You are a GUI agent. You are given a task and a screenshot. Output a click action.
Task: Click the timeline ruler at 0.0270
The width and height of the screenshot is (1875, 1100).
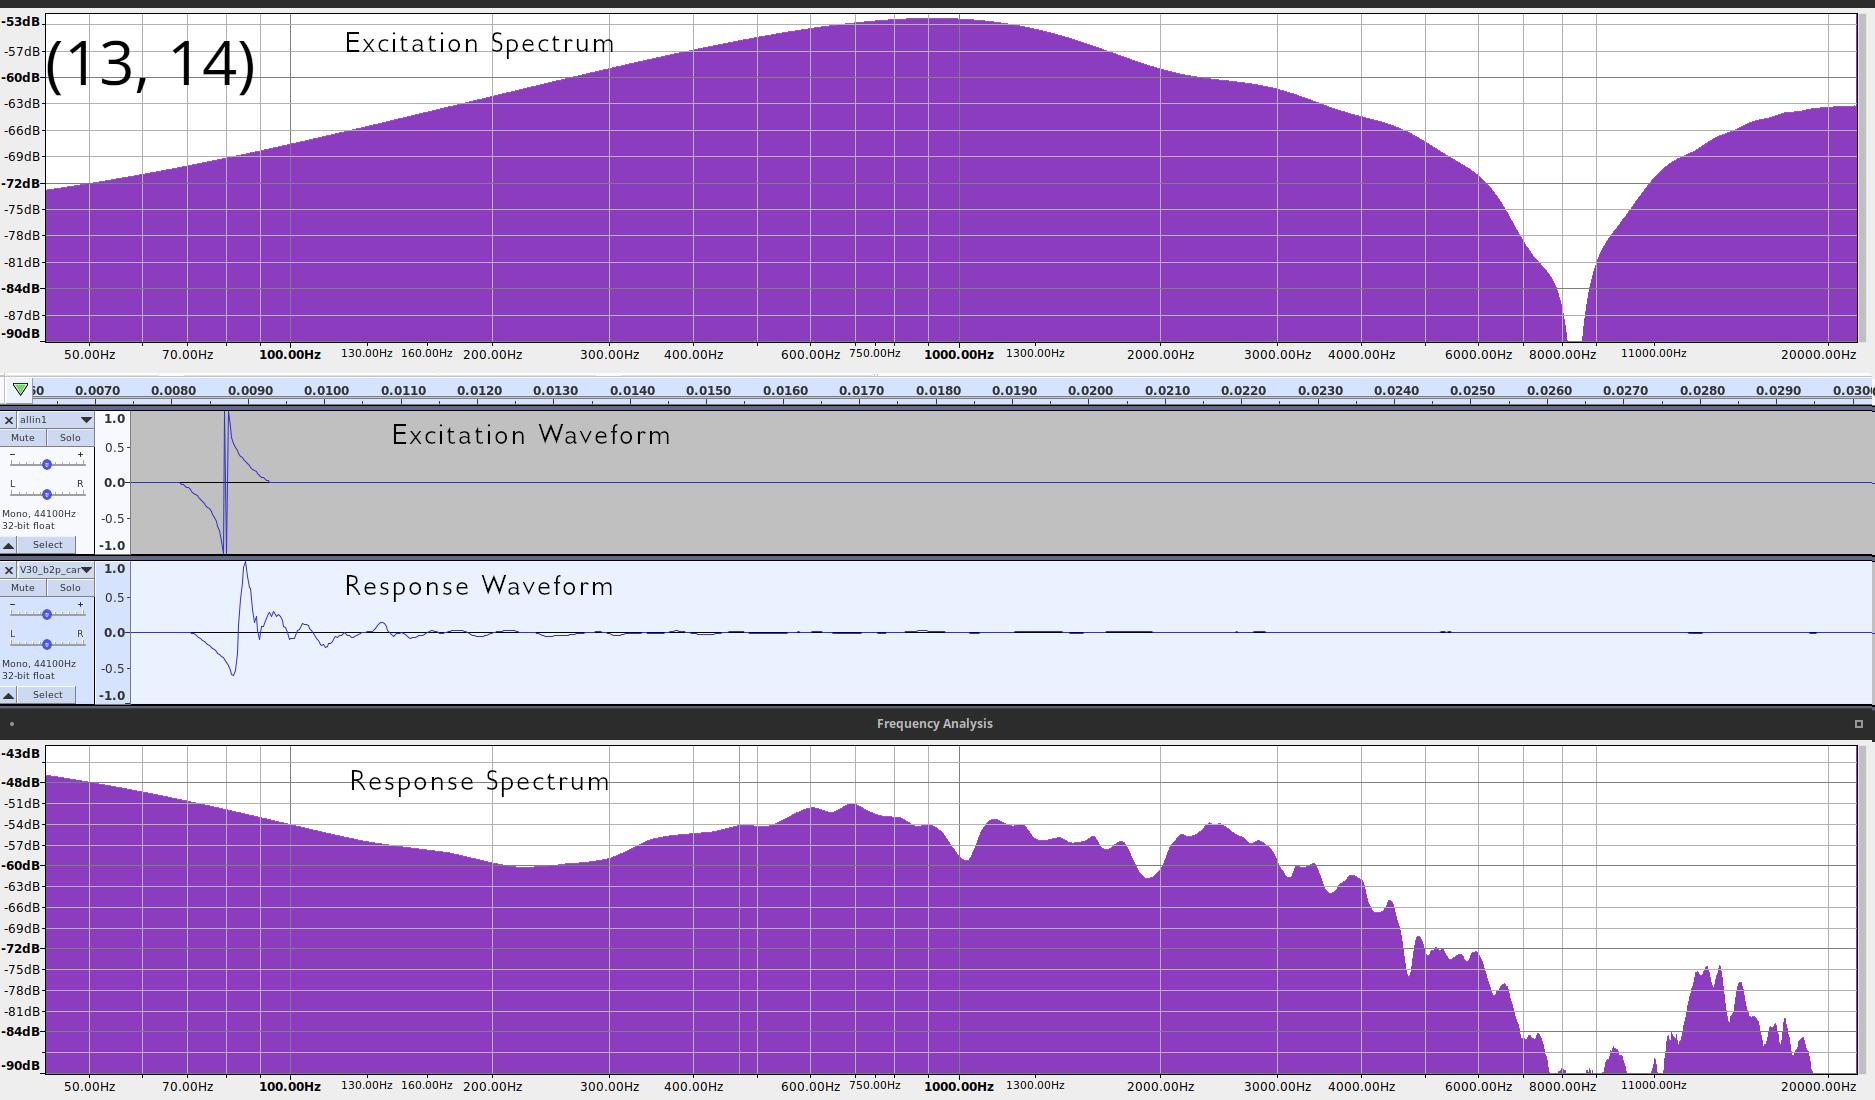1626,391
